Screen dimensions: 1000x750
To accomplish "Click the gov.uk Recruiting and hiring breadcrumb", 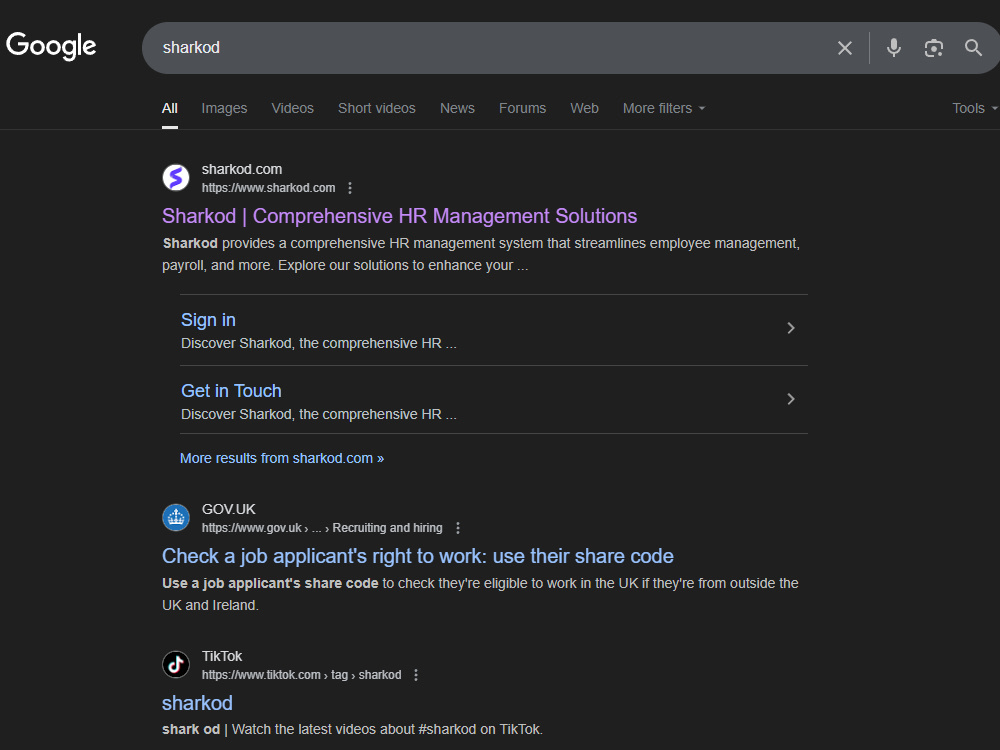I will click(x=322, y=528).
